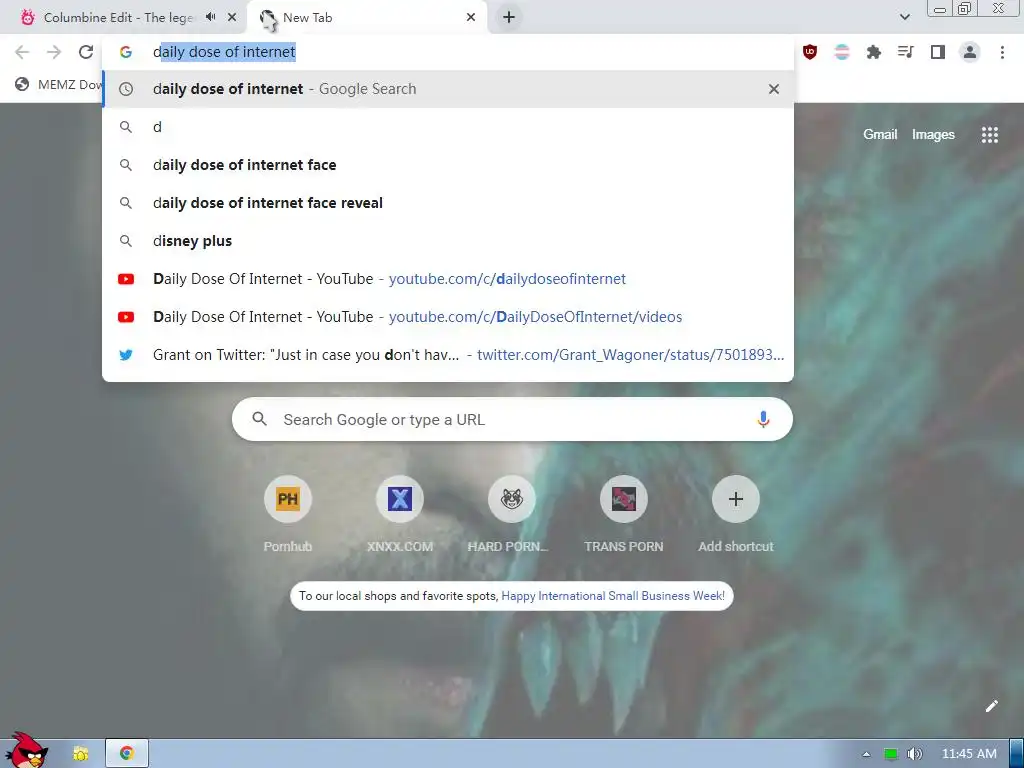Choose the single letter d suggestion
The image size is (1024, 768).
tap(448, 127)
